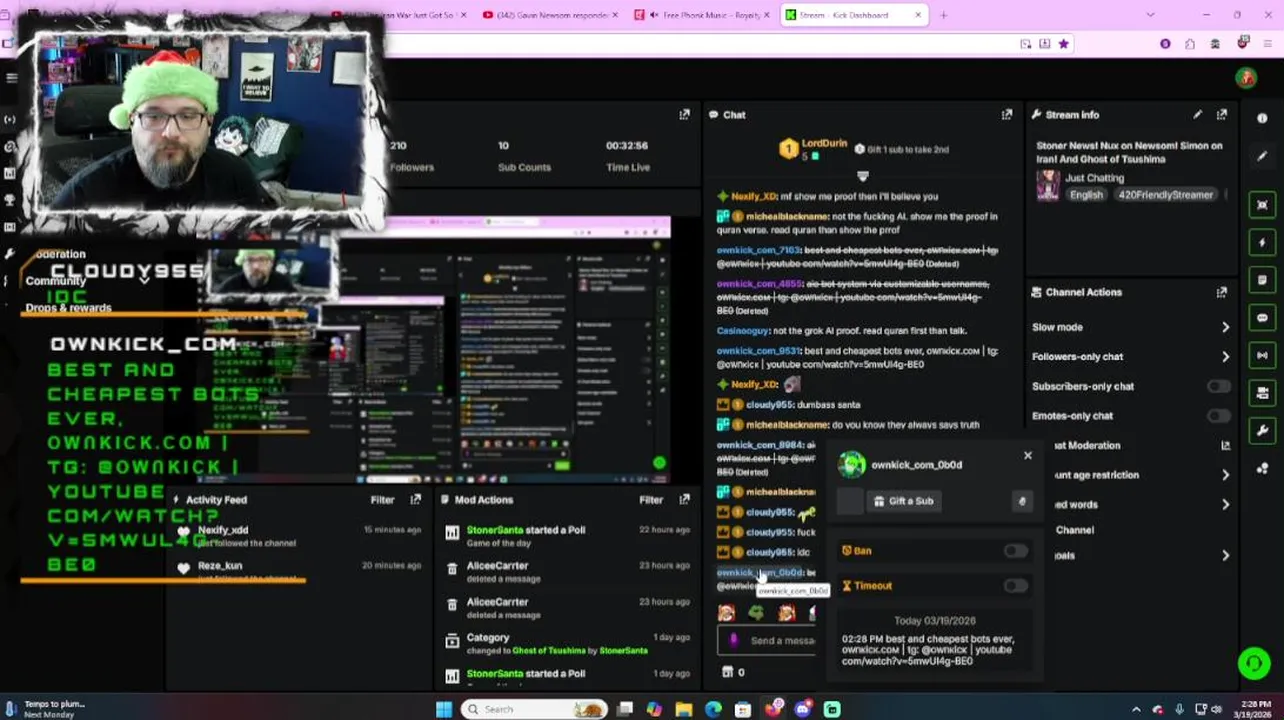
Task: Expand account age restriction settings
Action: pyautogui.click(x=1225, y=475)
